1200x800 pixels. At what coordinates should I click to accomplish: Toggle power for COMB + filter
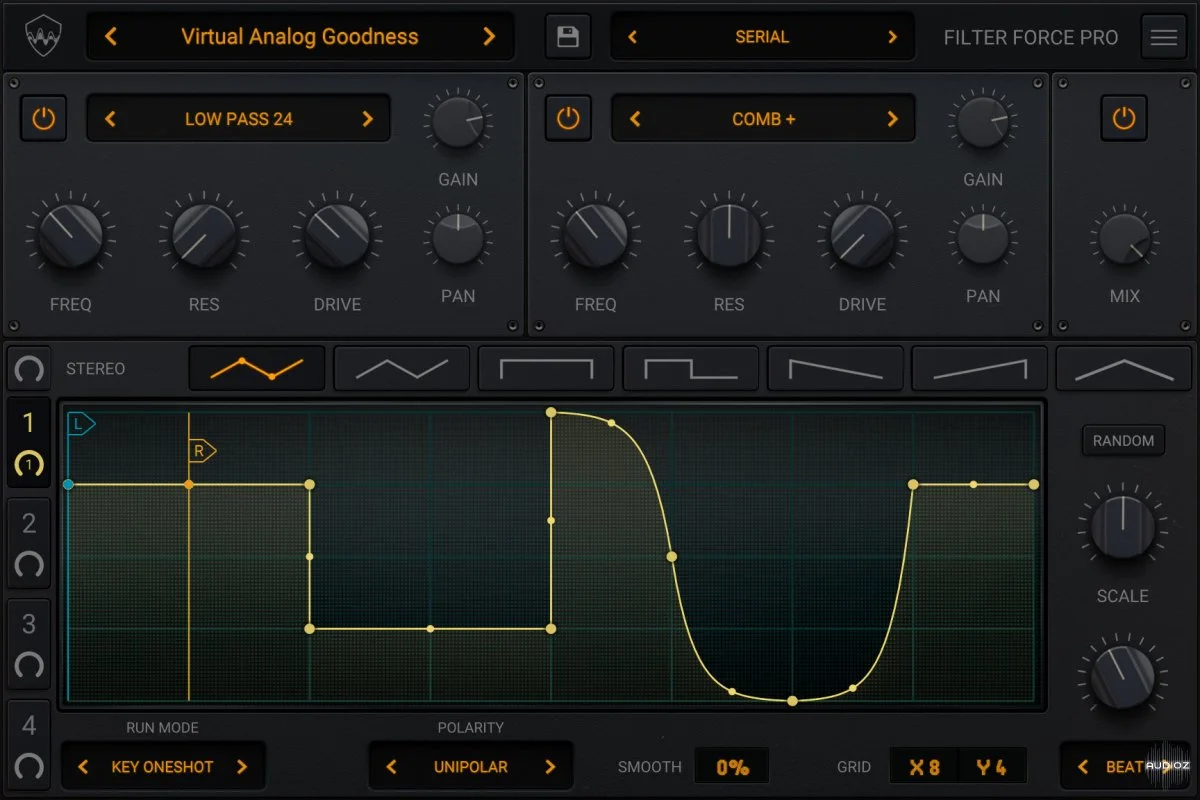tap(568, 119)
